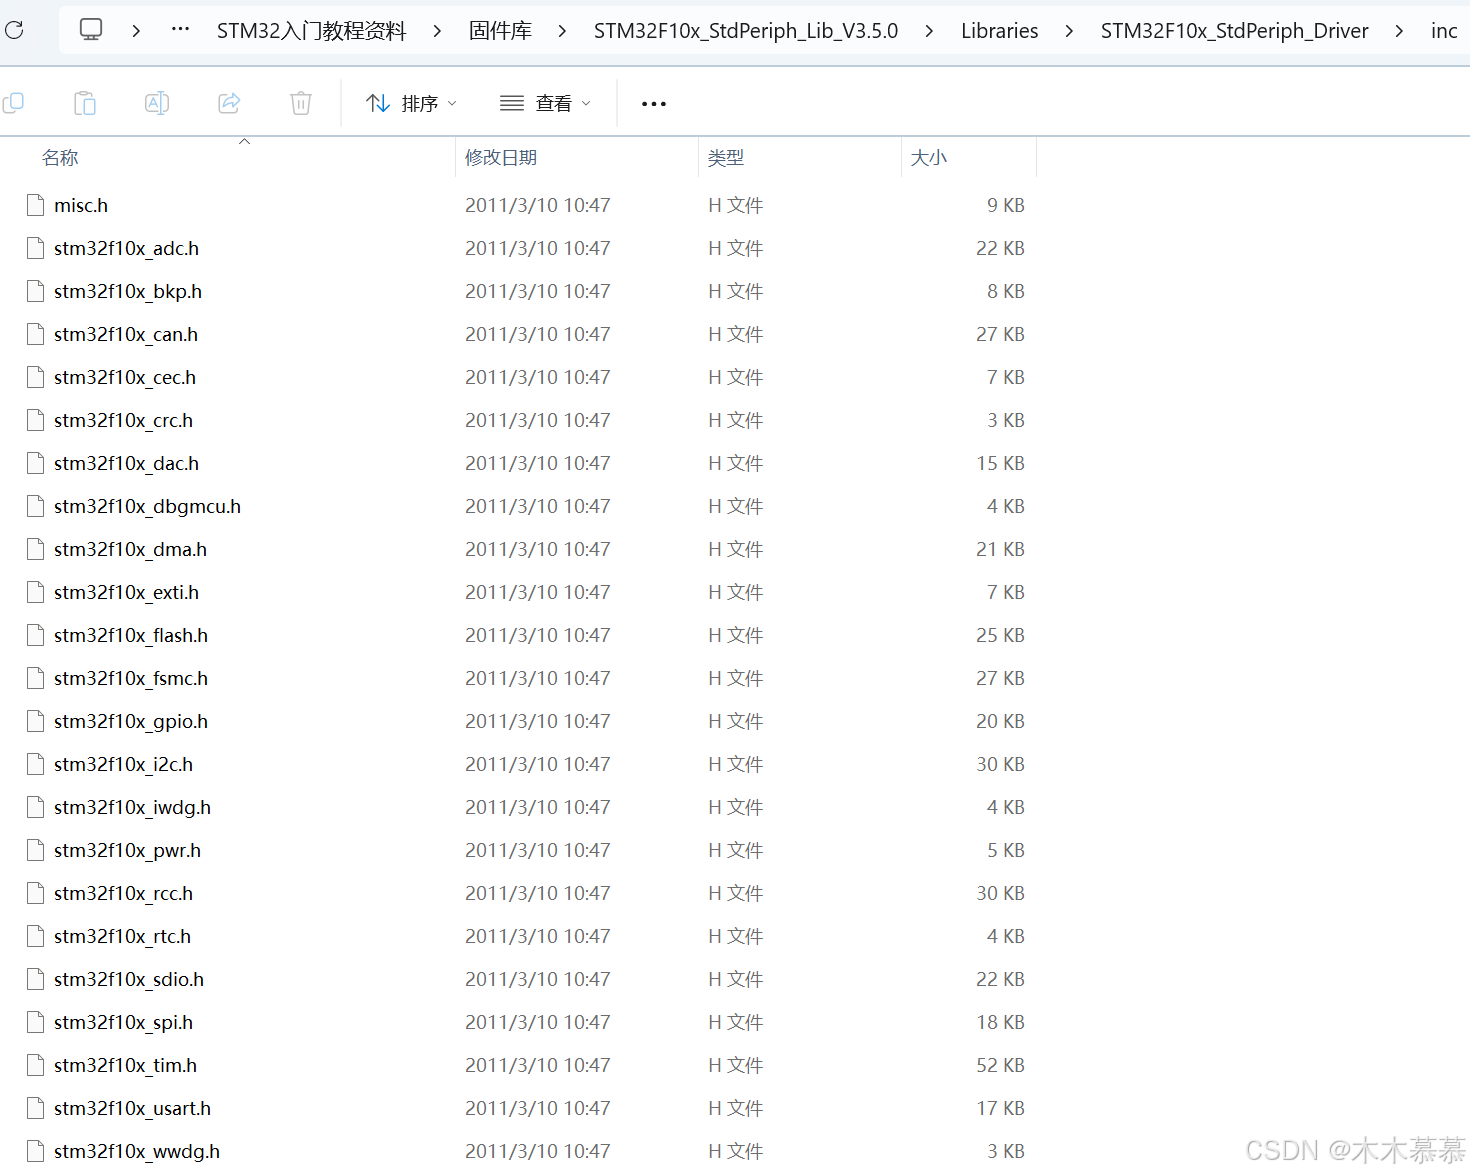Click the file icon beside stm32f10x_i2c.h
Image resolution: width=1470 pixels, height=1176 pixels.
point(36,764)
